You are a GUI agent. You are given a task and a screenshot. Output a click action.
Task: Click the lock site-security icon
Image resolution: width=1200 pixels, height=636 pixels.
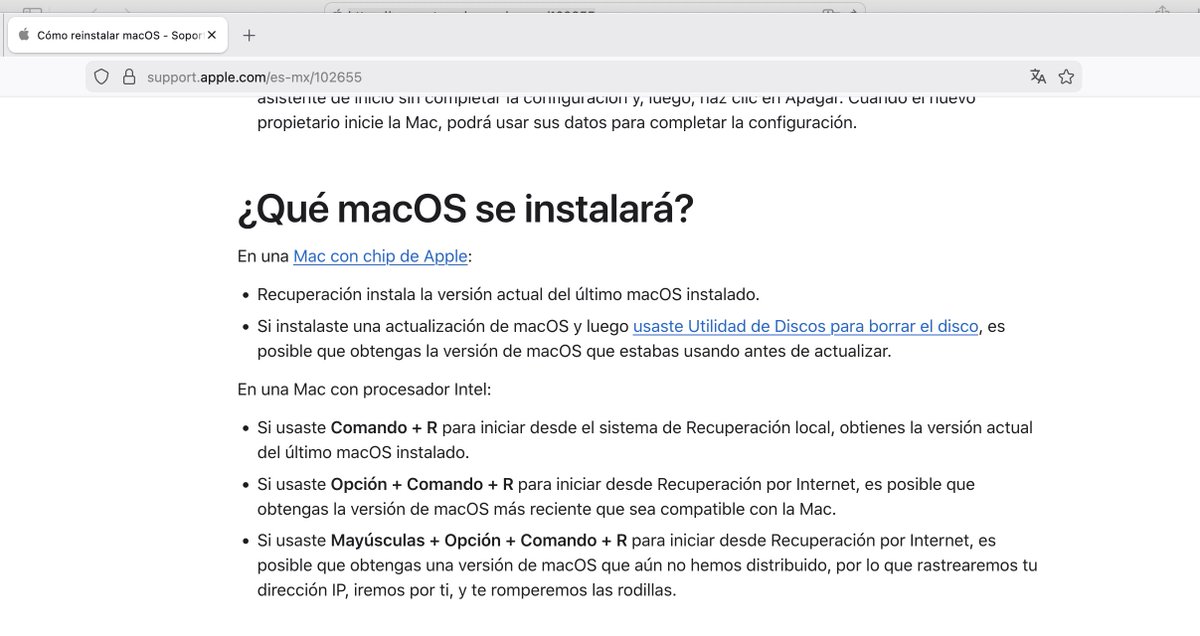coord(128,77)
